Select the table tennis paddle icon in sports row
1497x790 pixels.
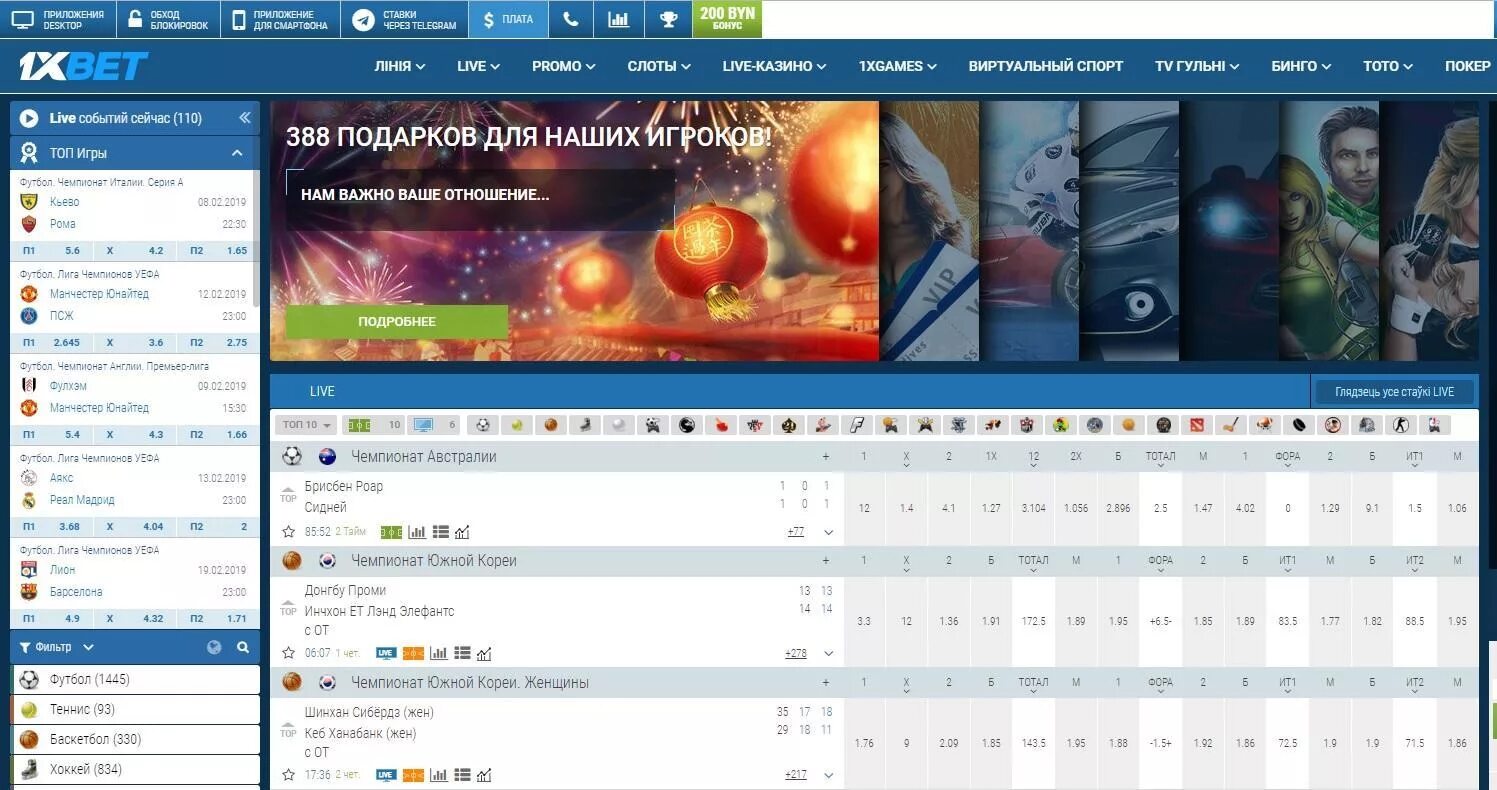721,425
